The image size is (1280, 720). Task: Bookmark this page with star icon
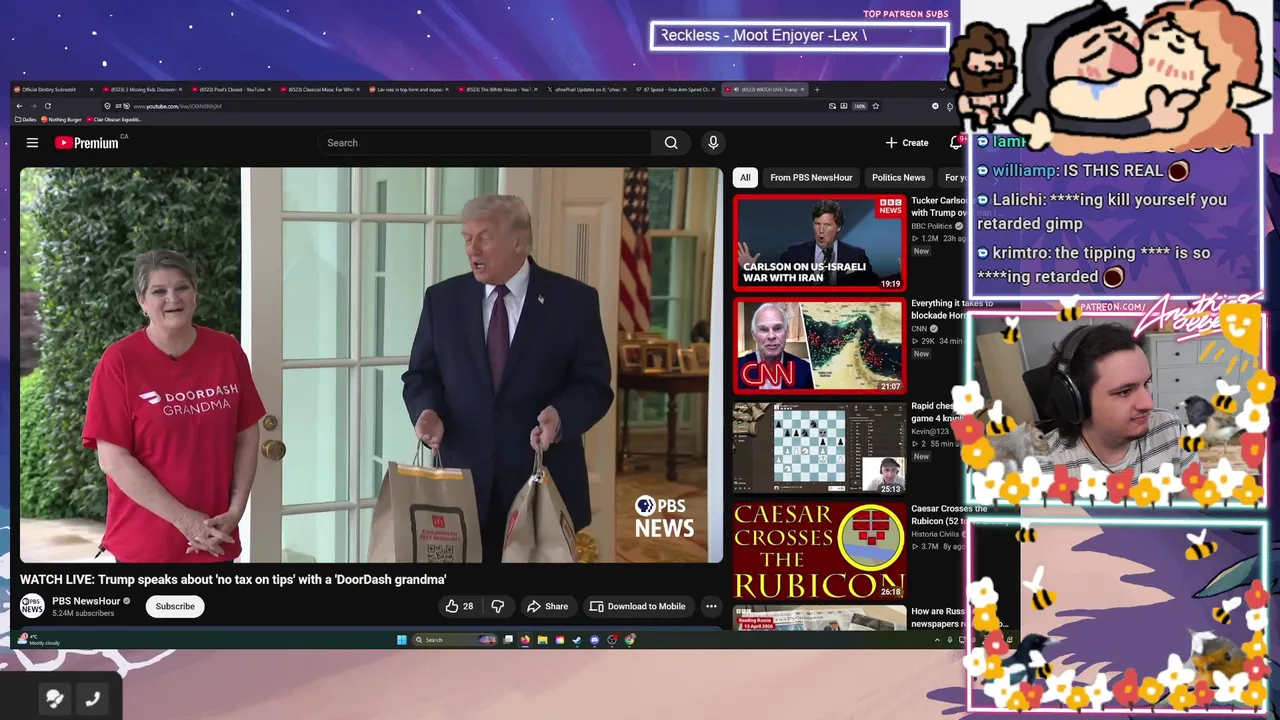[875, 106]
